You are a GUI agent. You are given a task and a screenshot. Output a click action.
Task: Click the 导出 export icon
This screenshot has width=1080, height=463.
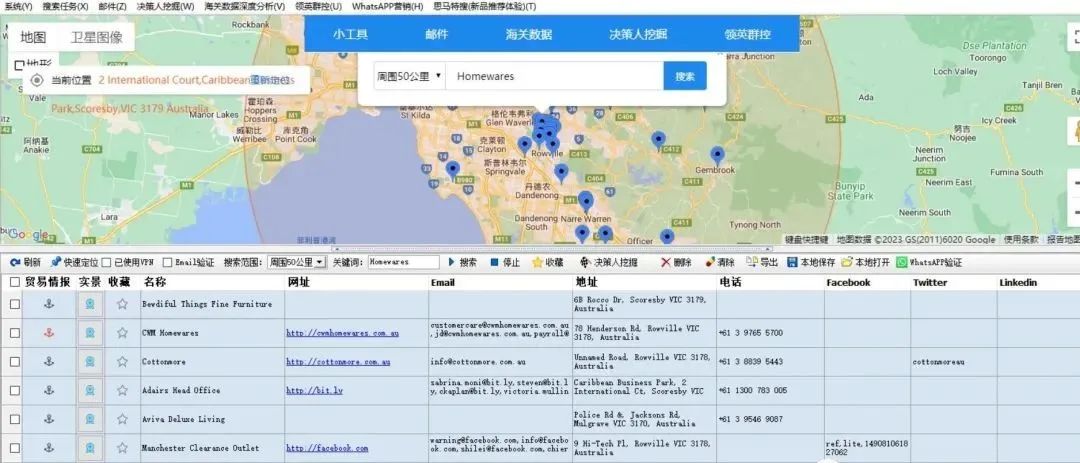coord(752,263)
